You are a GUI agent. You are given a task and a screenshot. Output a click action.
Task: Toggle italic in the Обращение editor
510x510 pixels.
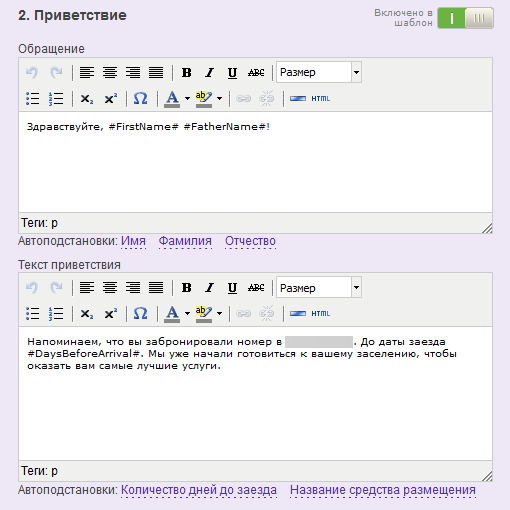pyautogui.click(x=210, y=72)
